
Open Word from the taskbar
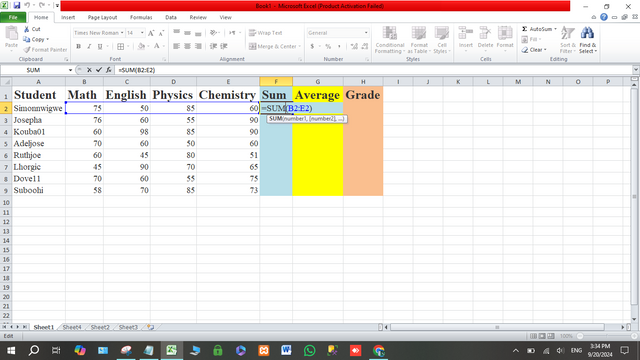[286, 350]
